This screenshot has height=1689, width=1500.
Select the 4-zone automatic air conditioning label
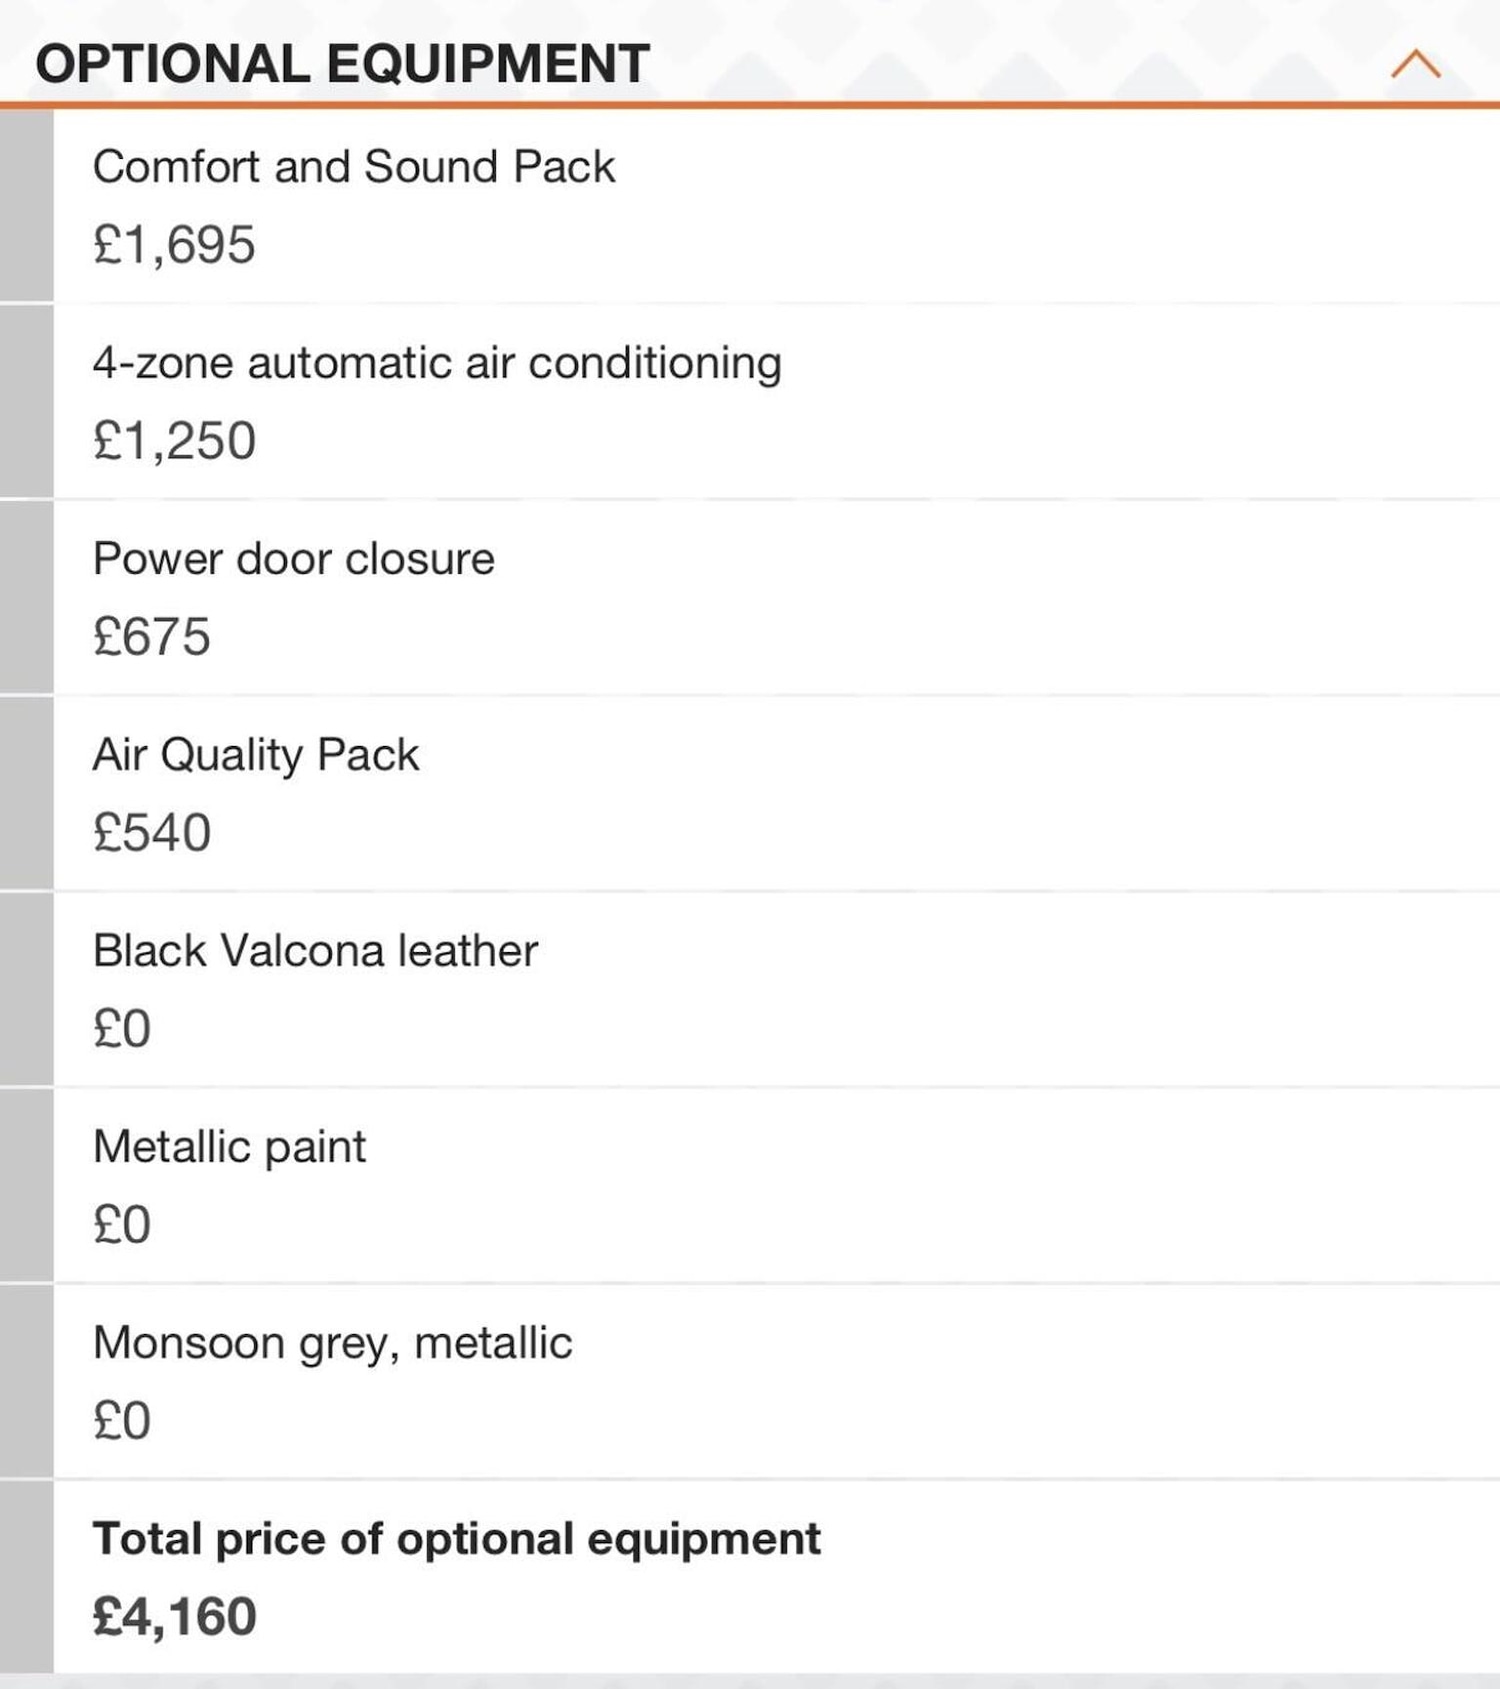(x=436, y=363)
